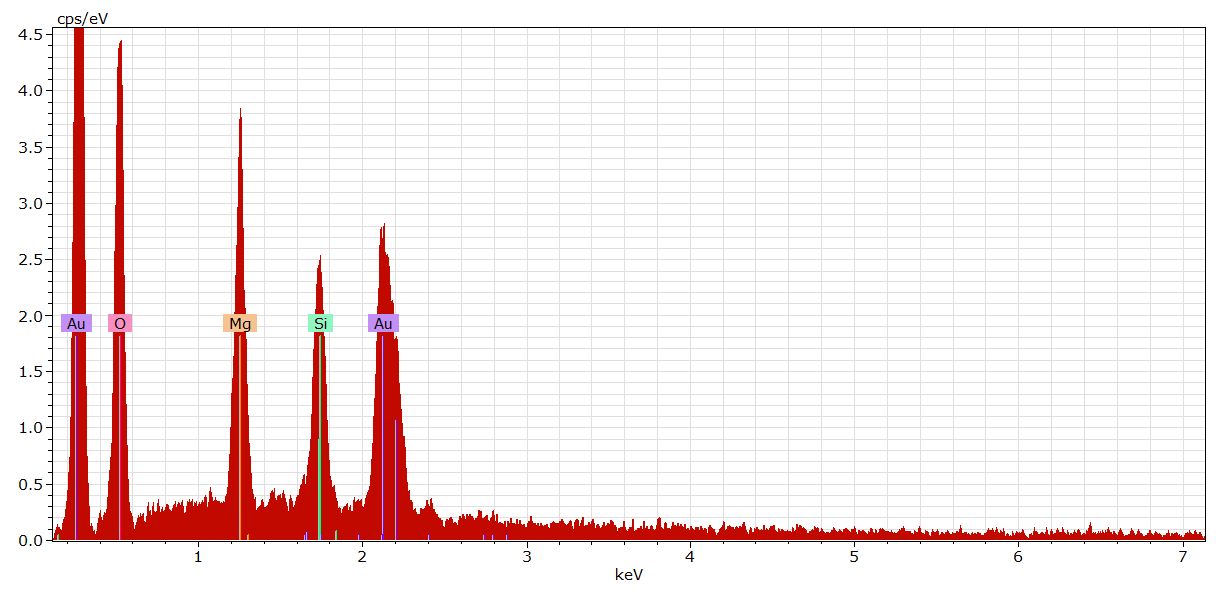
Task: Select the green Si element label
Action: point(320,323)
